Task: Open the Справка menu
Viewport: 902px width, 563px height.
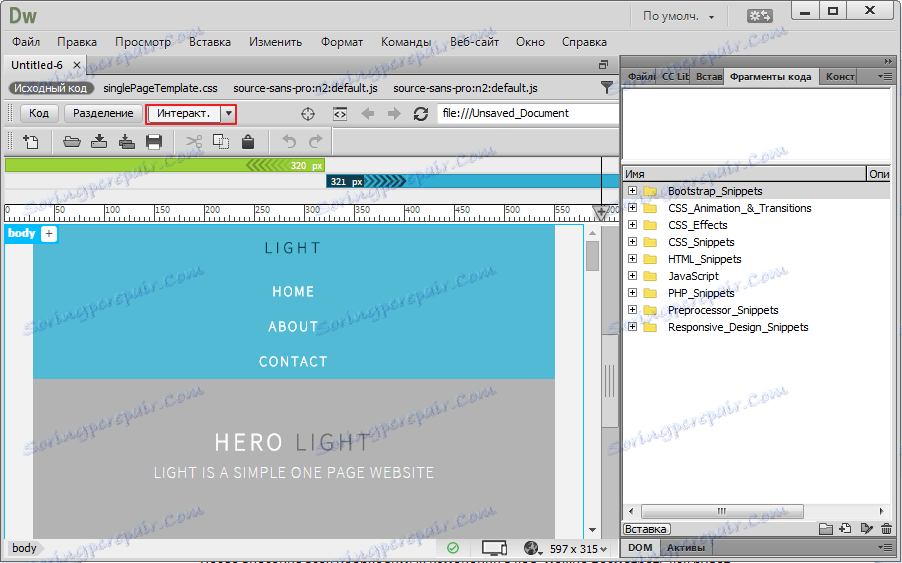Action: click(584, 42)
